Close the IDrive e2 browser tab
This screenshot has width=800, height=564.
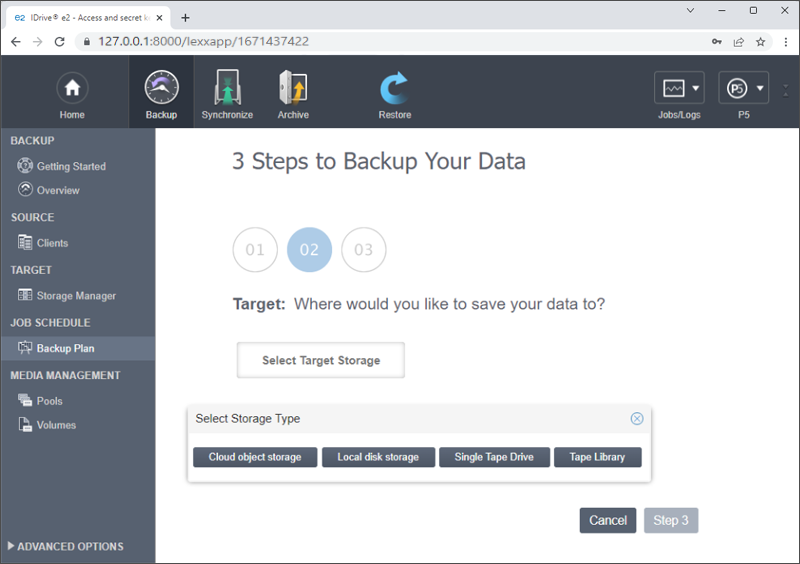160,18
